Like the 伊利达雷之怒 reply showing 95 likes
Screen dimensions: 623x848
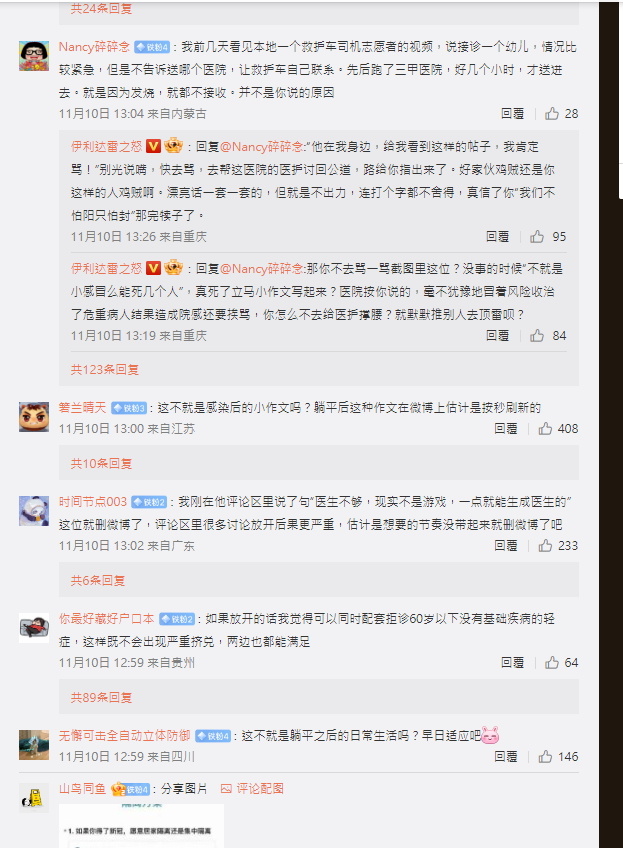tap(537, 236)
